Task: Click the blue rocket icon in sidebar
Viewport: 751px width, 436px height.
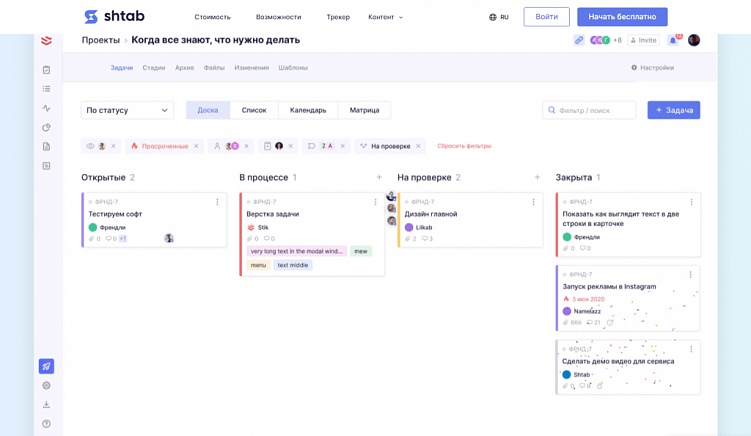Action: [x=46, y=367]
